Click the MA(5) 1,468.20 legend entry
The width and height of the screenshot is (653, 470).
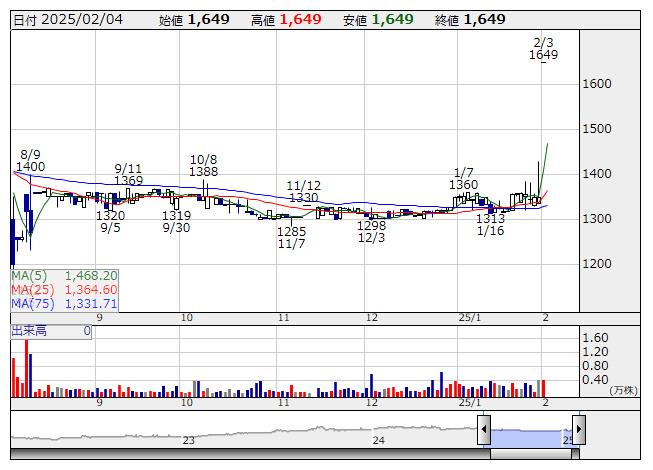65,276
